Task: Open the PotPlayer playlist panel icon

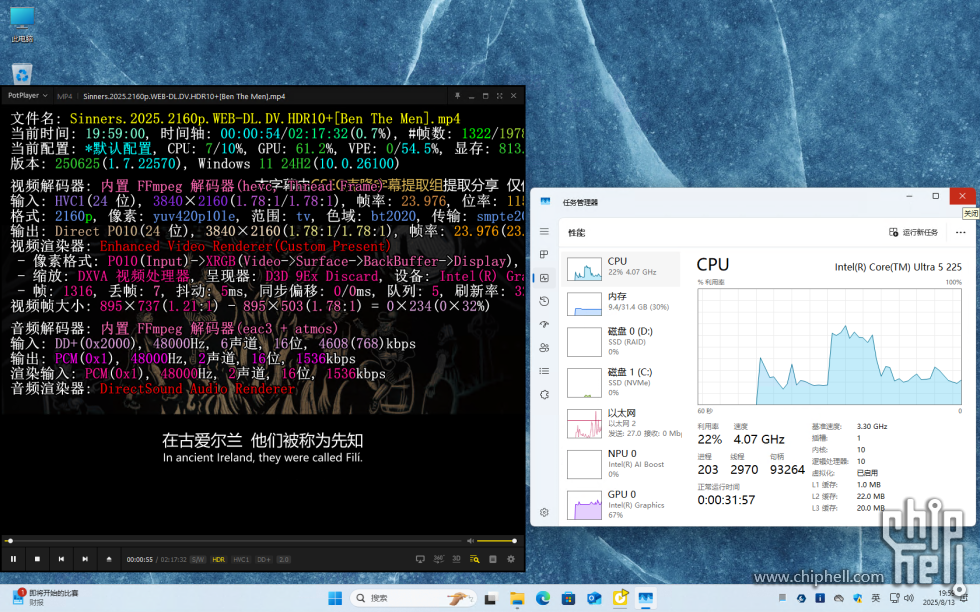Action: [474, 559]
